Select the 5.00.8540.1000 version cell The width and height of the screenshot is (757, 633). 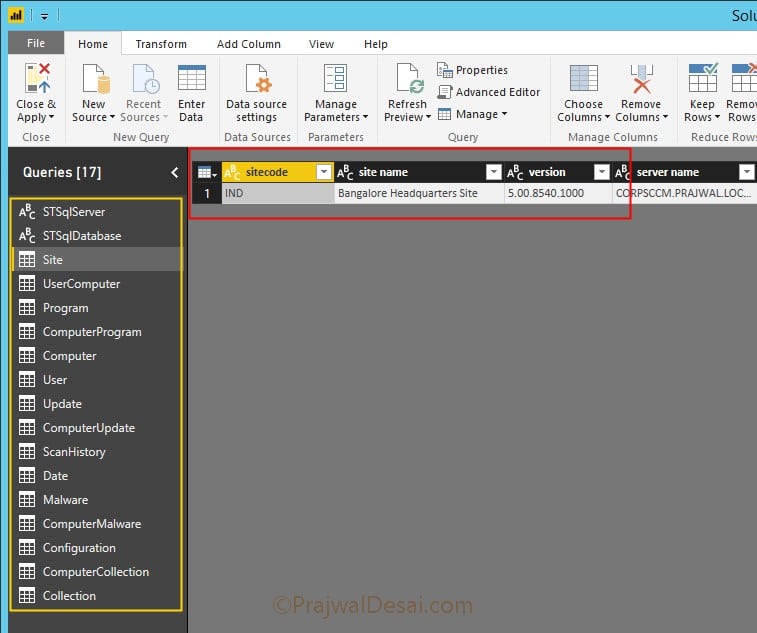pos(558,193)
